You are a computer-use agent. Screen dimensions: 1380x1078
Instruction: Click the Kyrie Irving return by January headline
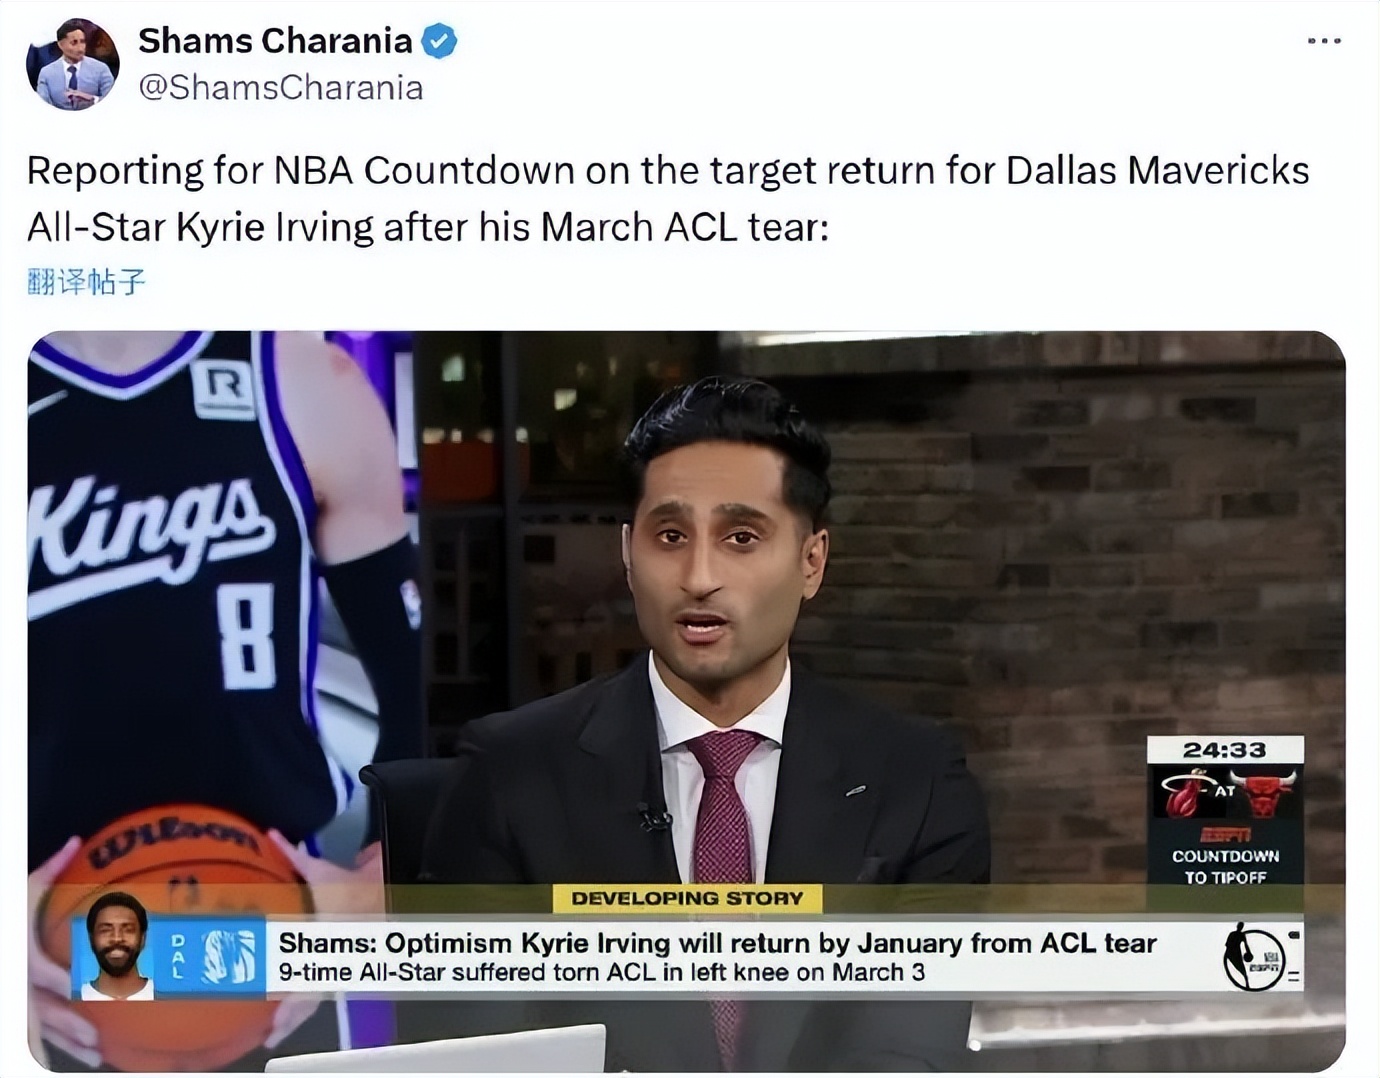[717, 943]
